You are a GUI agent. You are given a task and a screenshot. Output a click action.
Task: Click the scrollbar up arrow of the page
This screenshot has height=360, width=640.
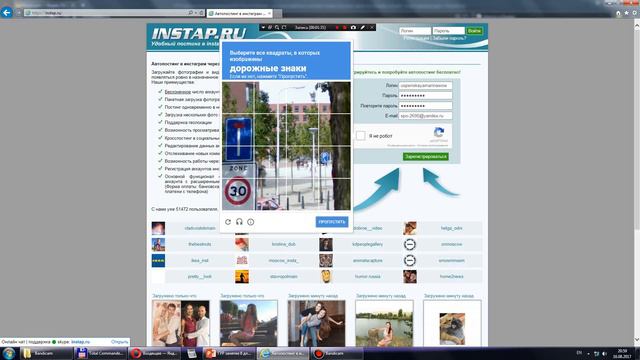(637, 26)
